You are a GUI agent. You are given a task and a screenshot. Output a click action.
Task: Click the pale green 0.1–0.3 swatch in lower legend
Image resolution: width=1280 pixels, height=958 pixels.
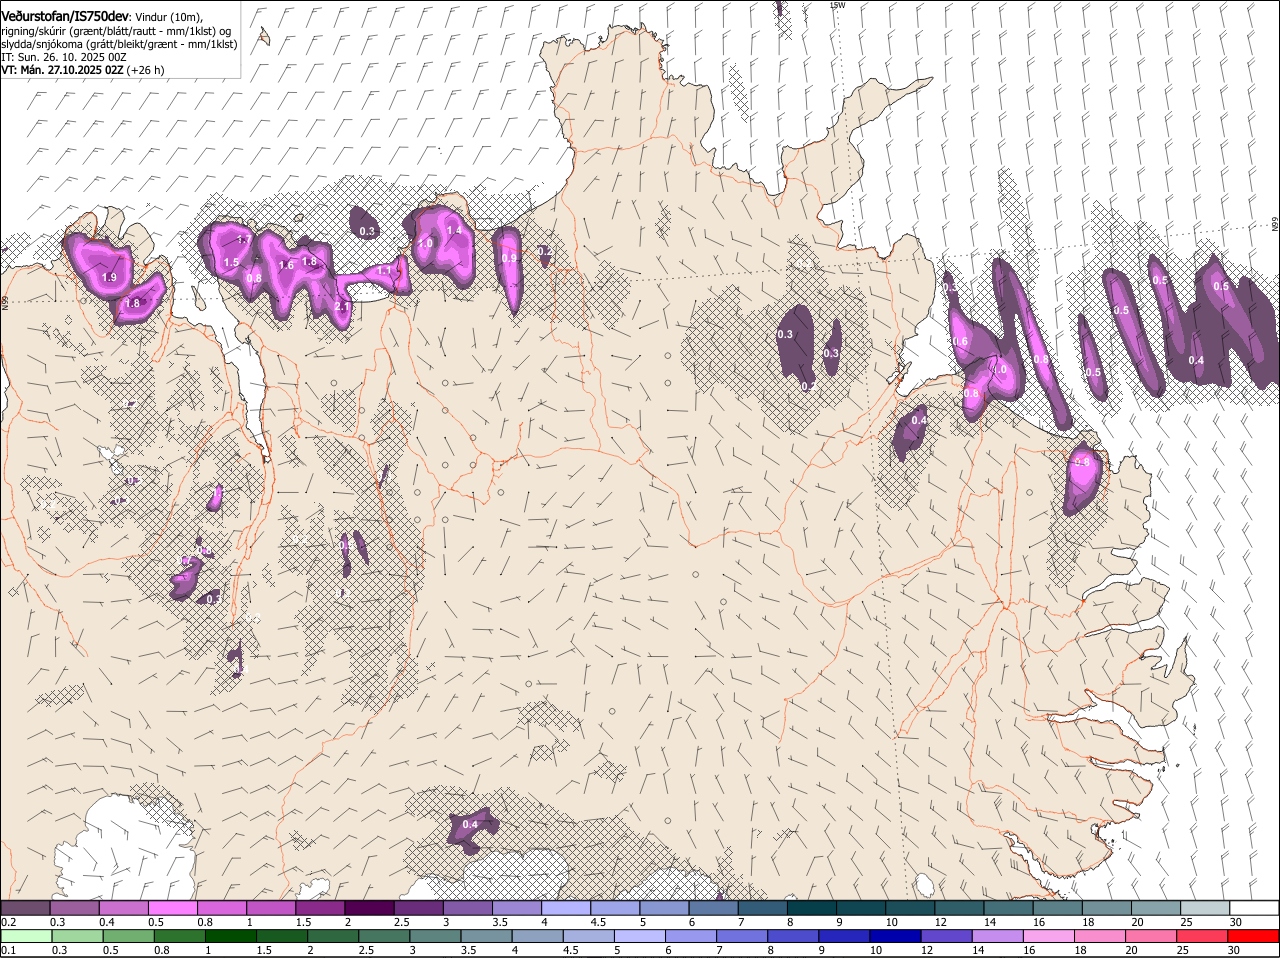25,936
